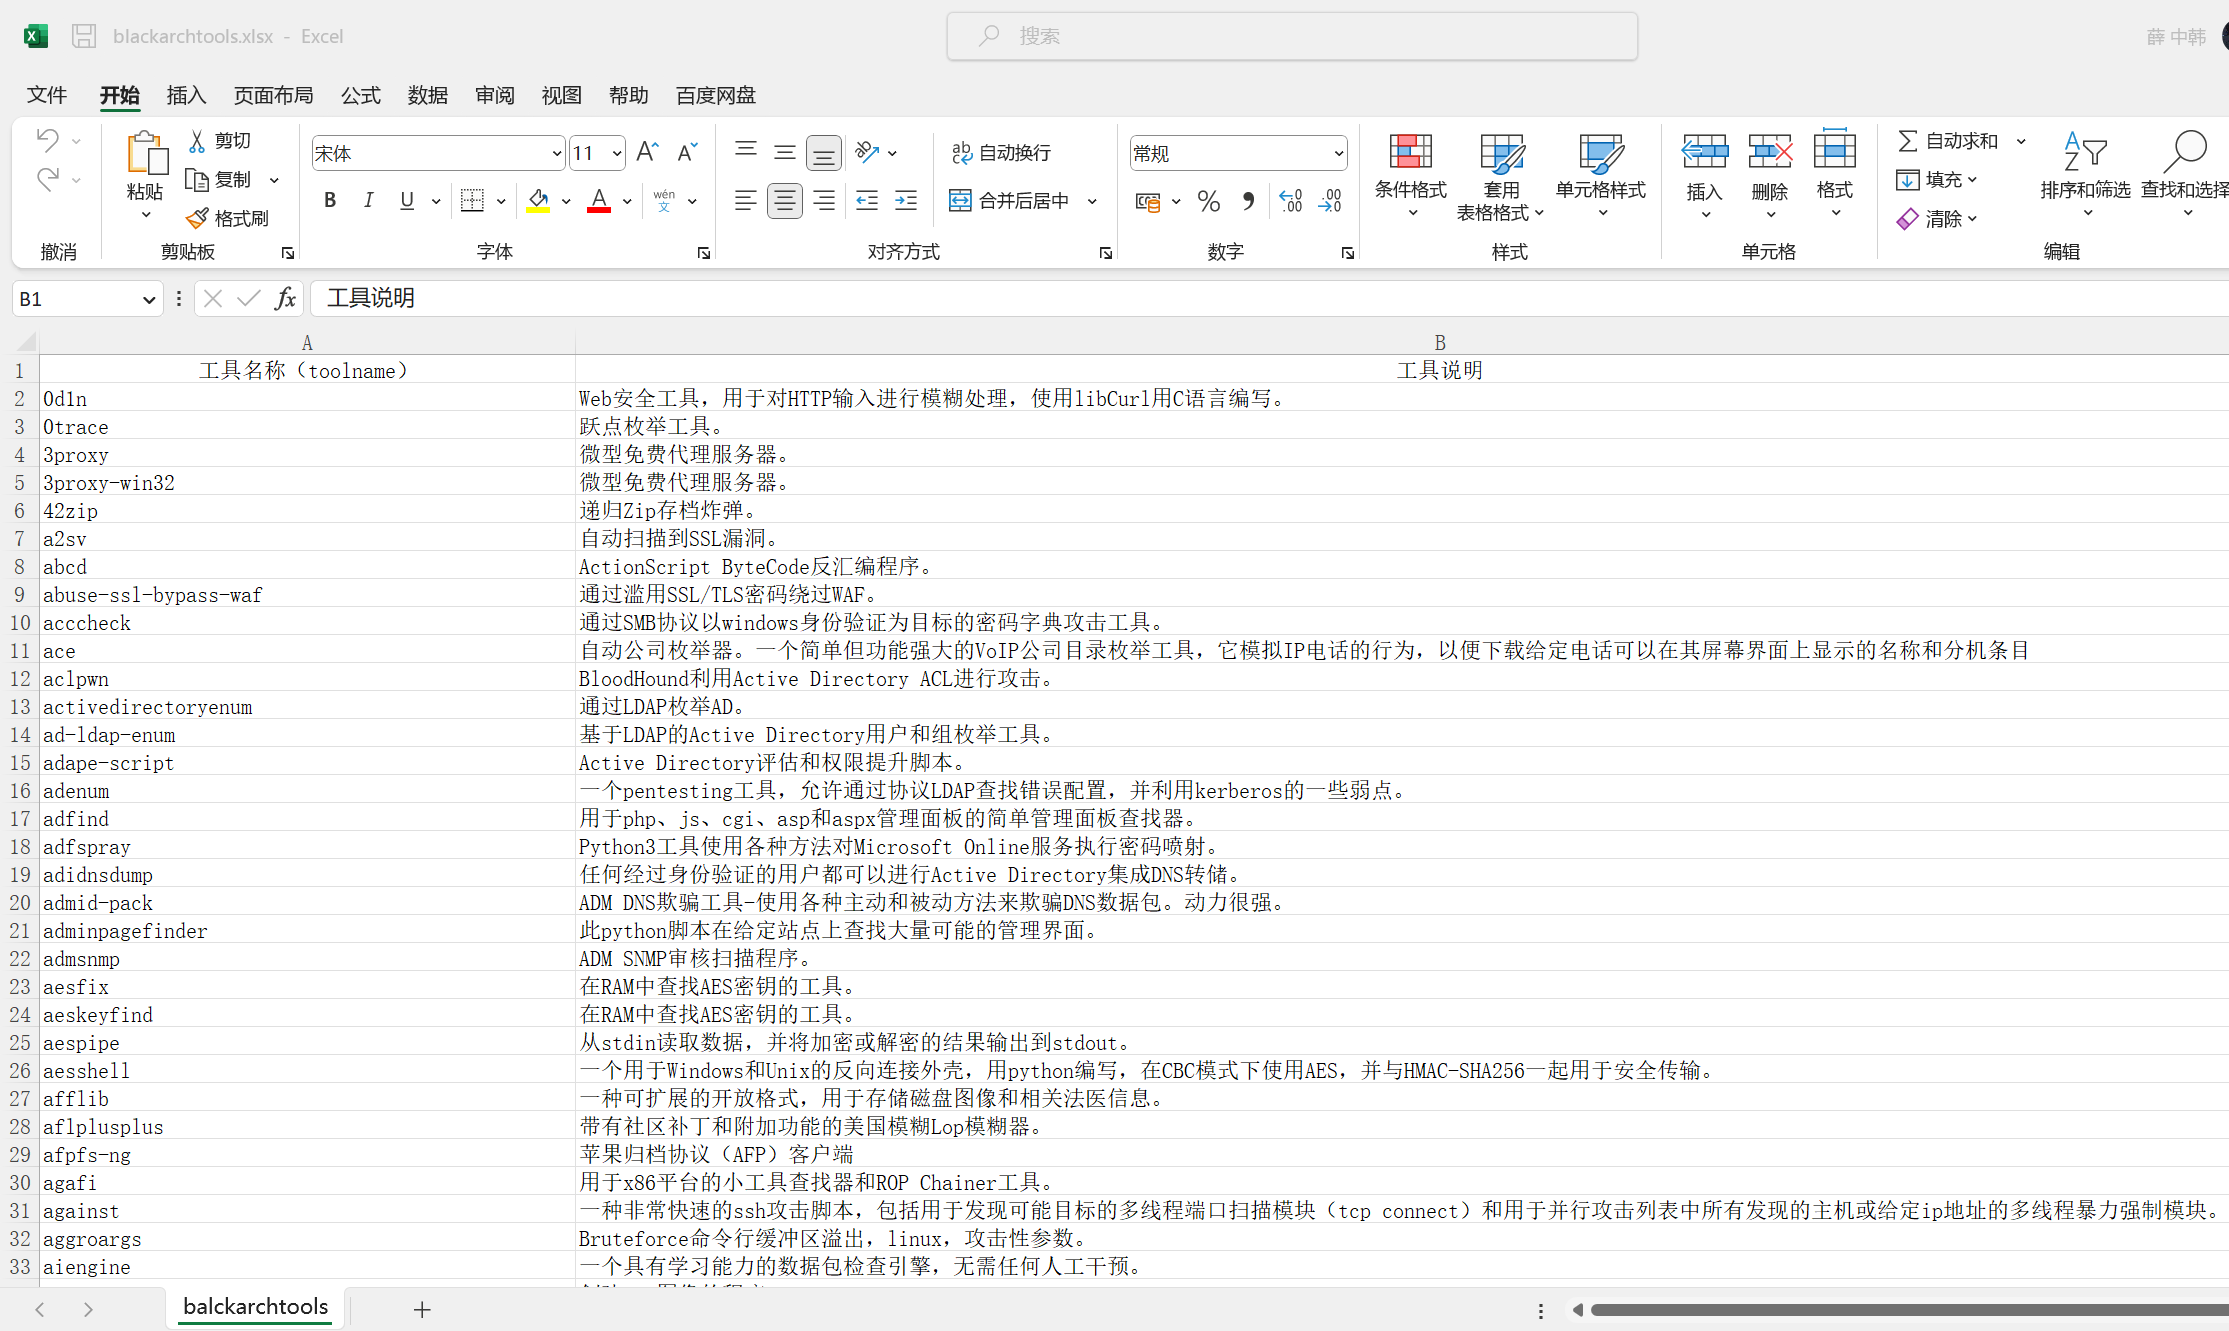The height and width of the screenshot is (1331, 2229).
Task: Click the decrease indent icon
Action: pos(867,200)
